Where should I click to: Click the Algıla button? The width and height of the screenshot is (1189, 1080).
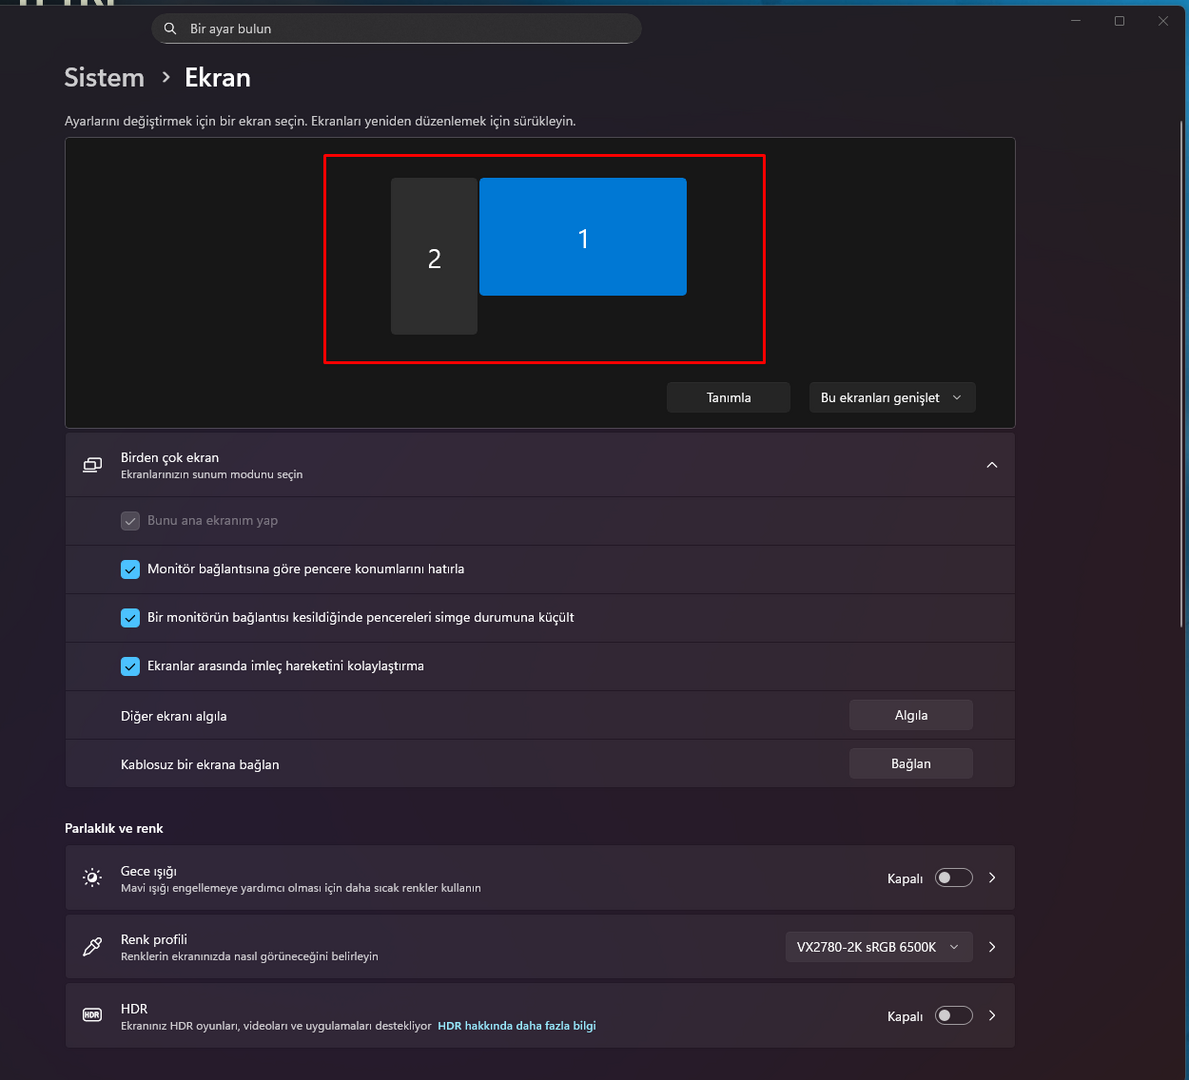[x=911, y=715]
